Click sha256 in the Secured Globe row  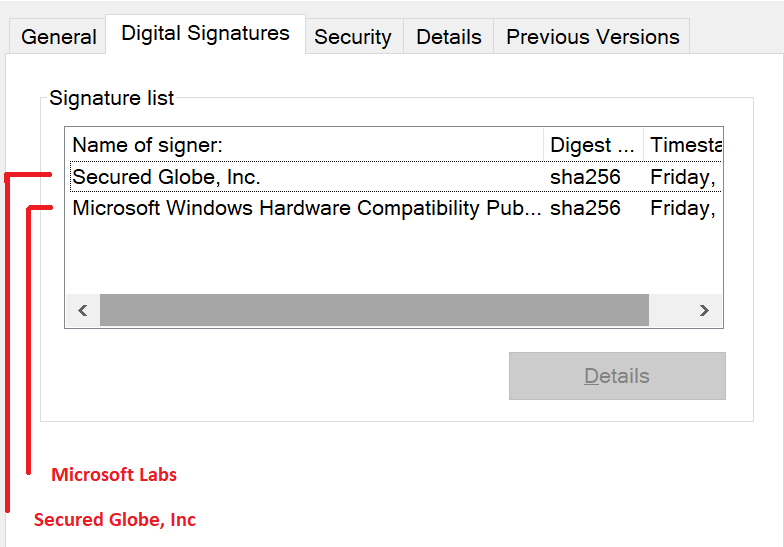(x=585, y=177)
